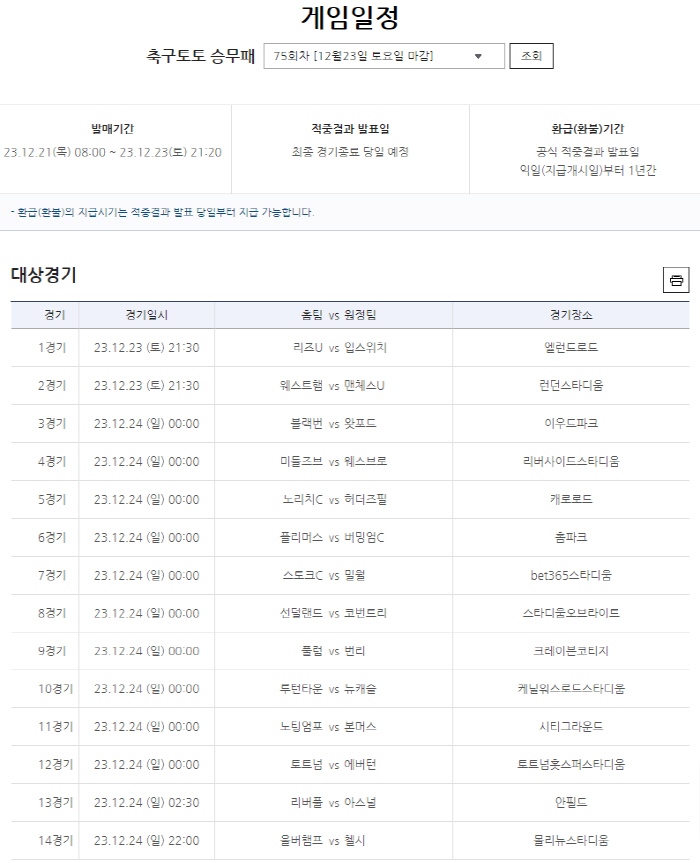
Task: Open the 75회차 round selection dropdown
Action: tap(384, 56)
